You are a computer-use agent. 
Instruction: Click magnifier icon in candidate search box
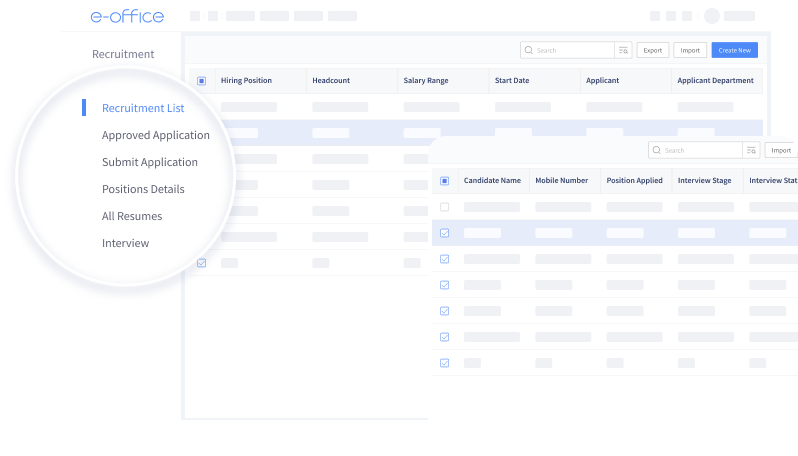657,150
